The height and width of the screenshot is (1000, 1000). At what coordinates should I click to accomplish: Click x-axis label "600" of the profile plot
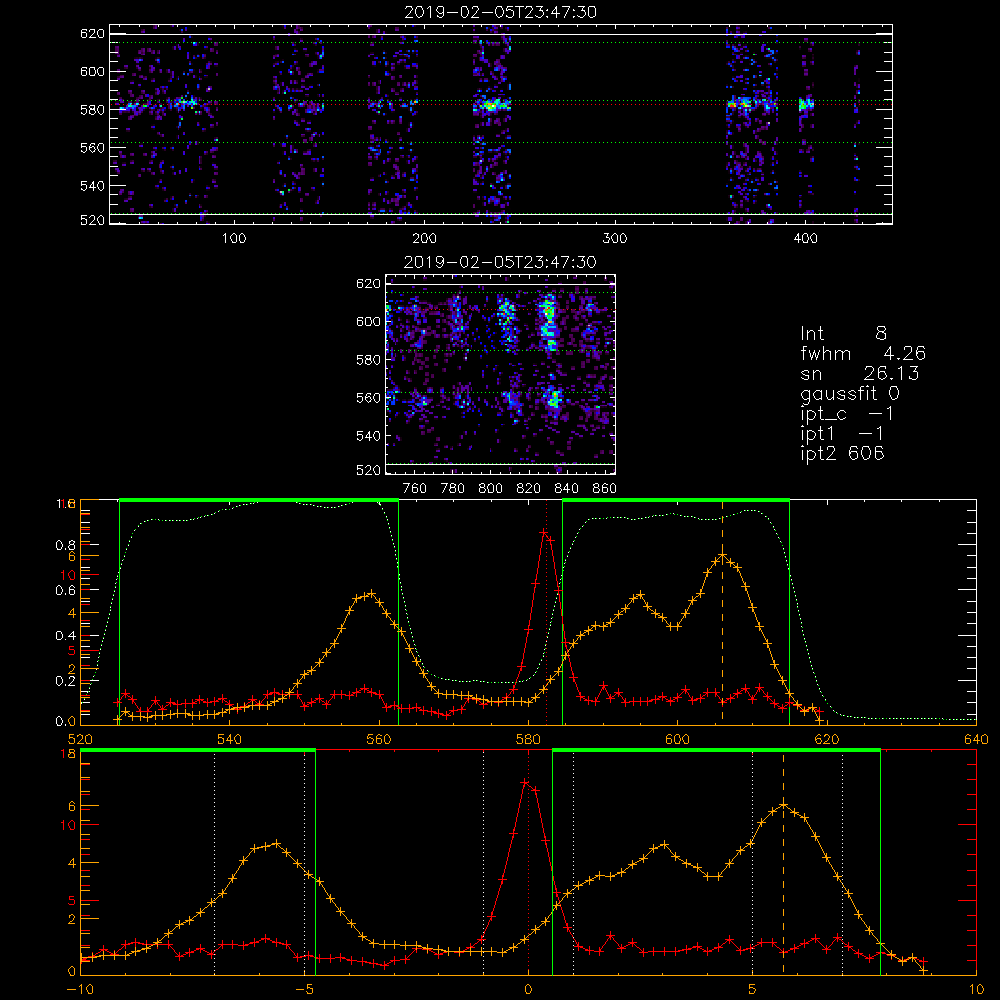coord(677,740)
